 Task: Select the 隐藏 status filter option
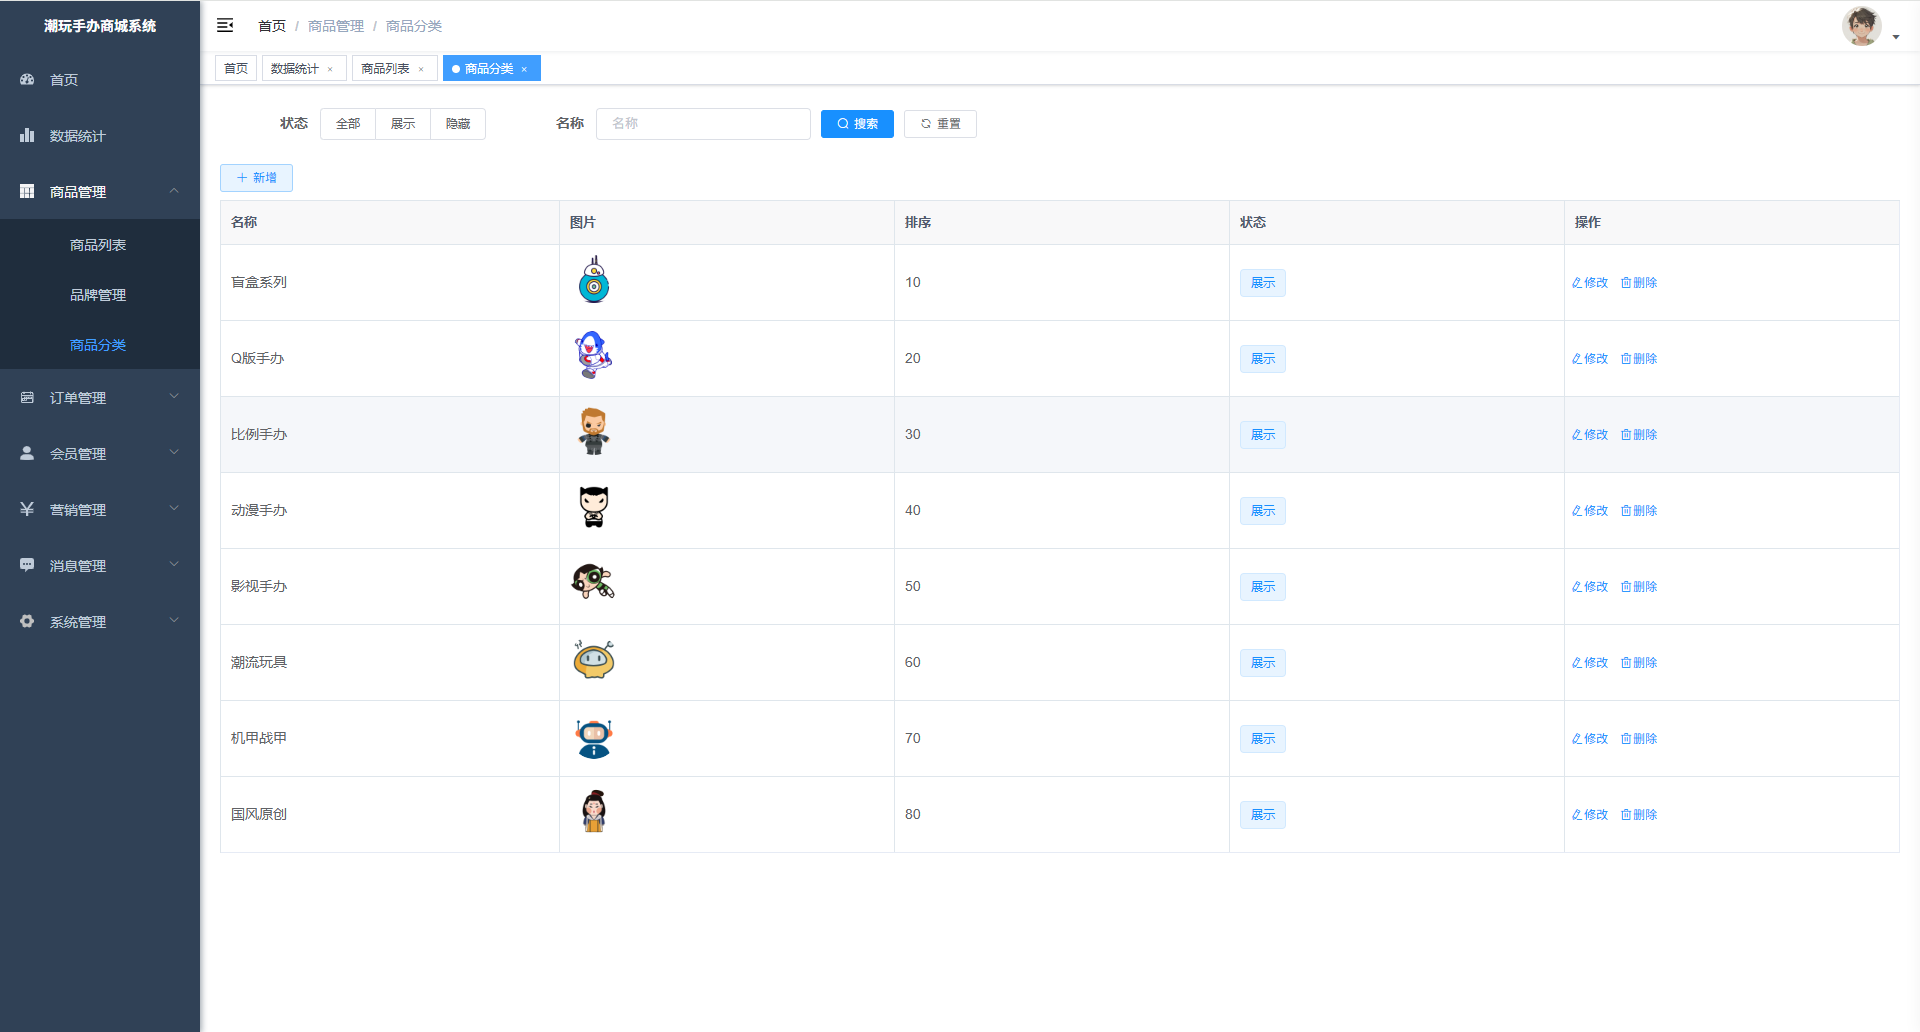pyautogui.click(x=458, y=124)
